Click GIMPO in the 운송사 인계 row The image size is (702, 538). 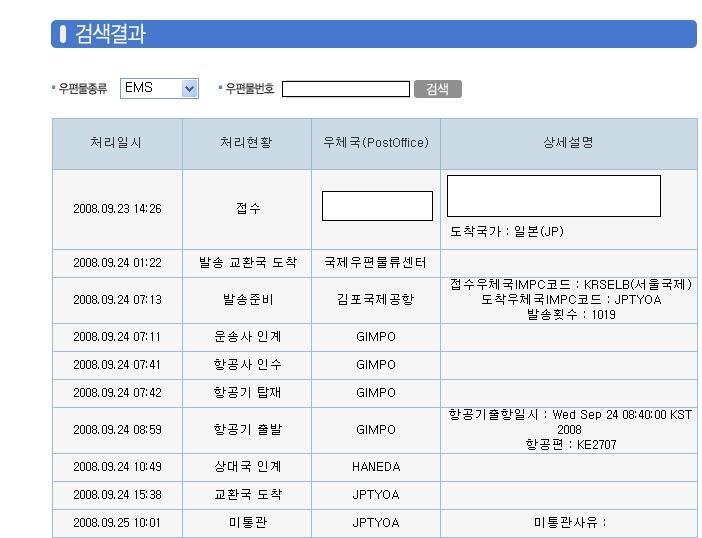376,337
